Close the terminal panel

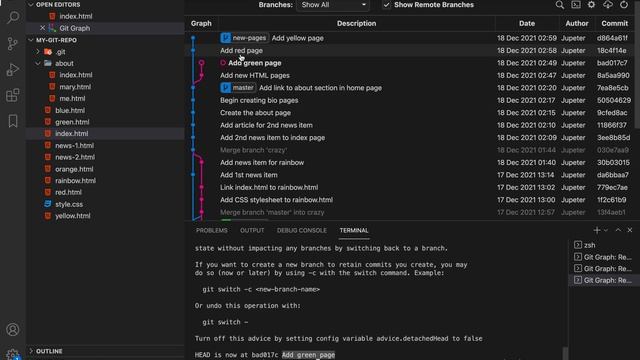pyautogui.click(x=629, y=230)
